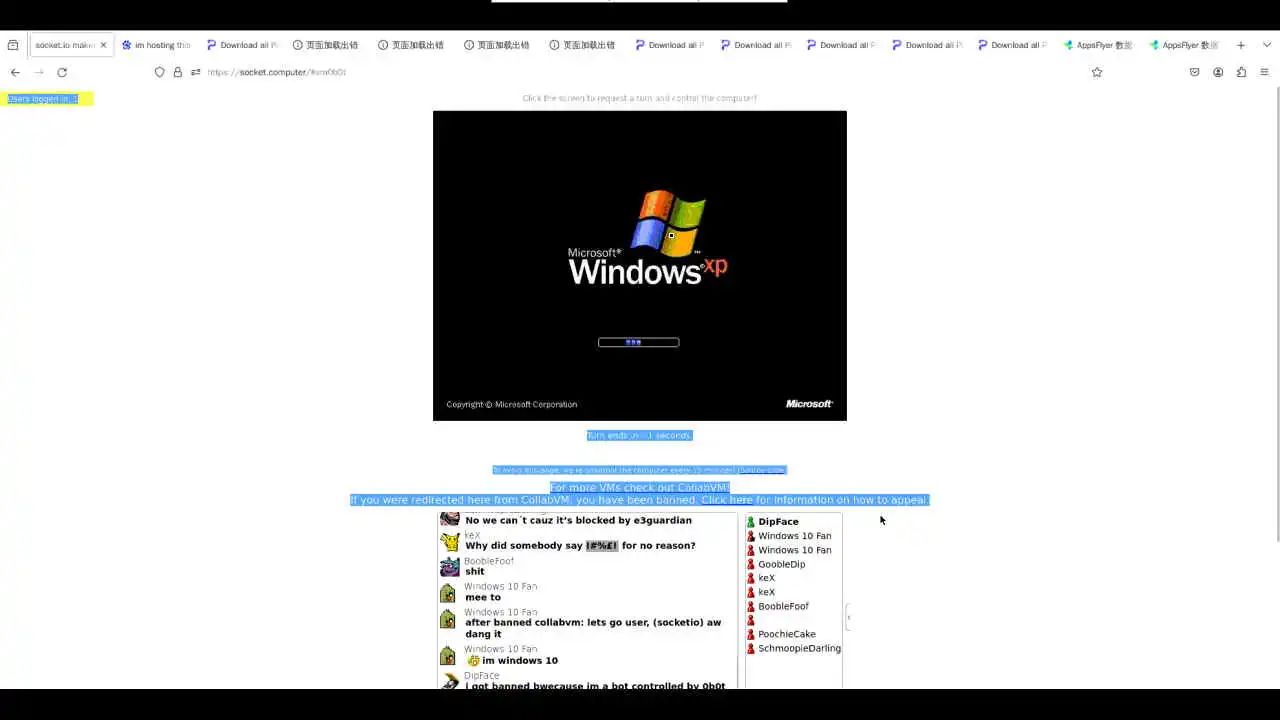Click BoobleFoof's avatar beside the chat message
Screen dimensions: 1280x720
pyautogui.click(x=450, y=567)
